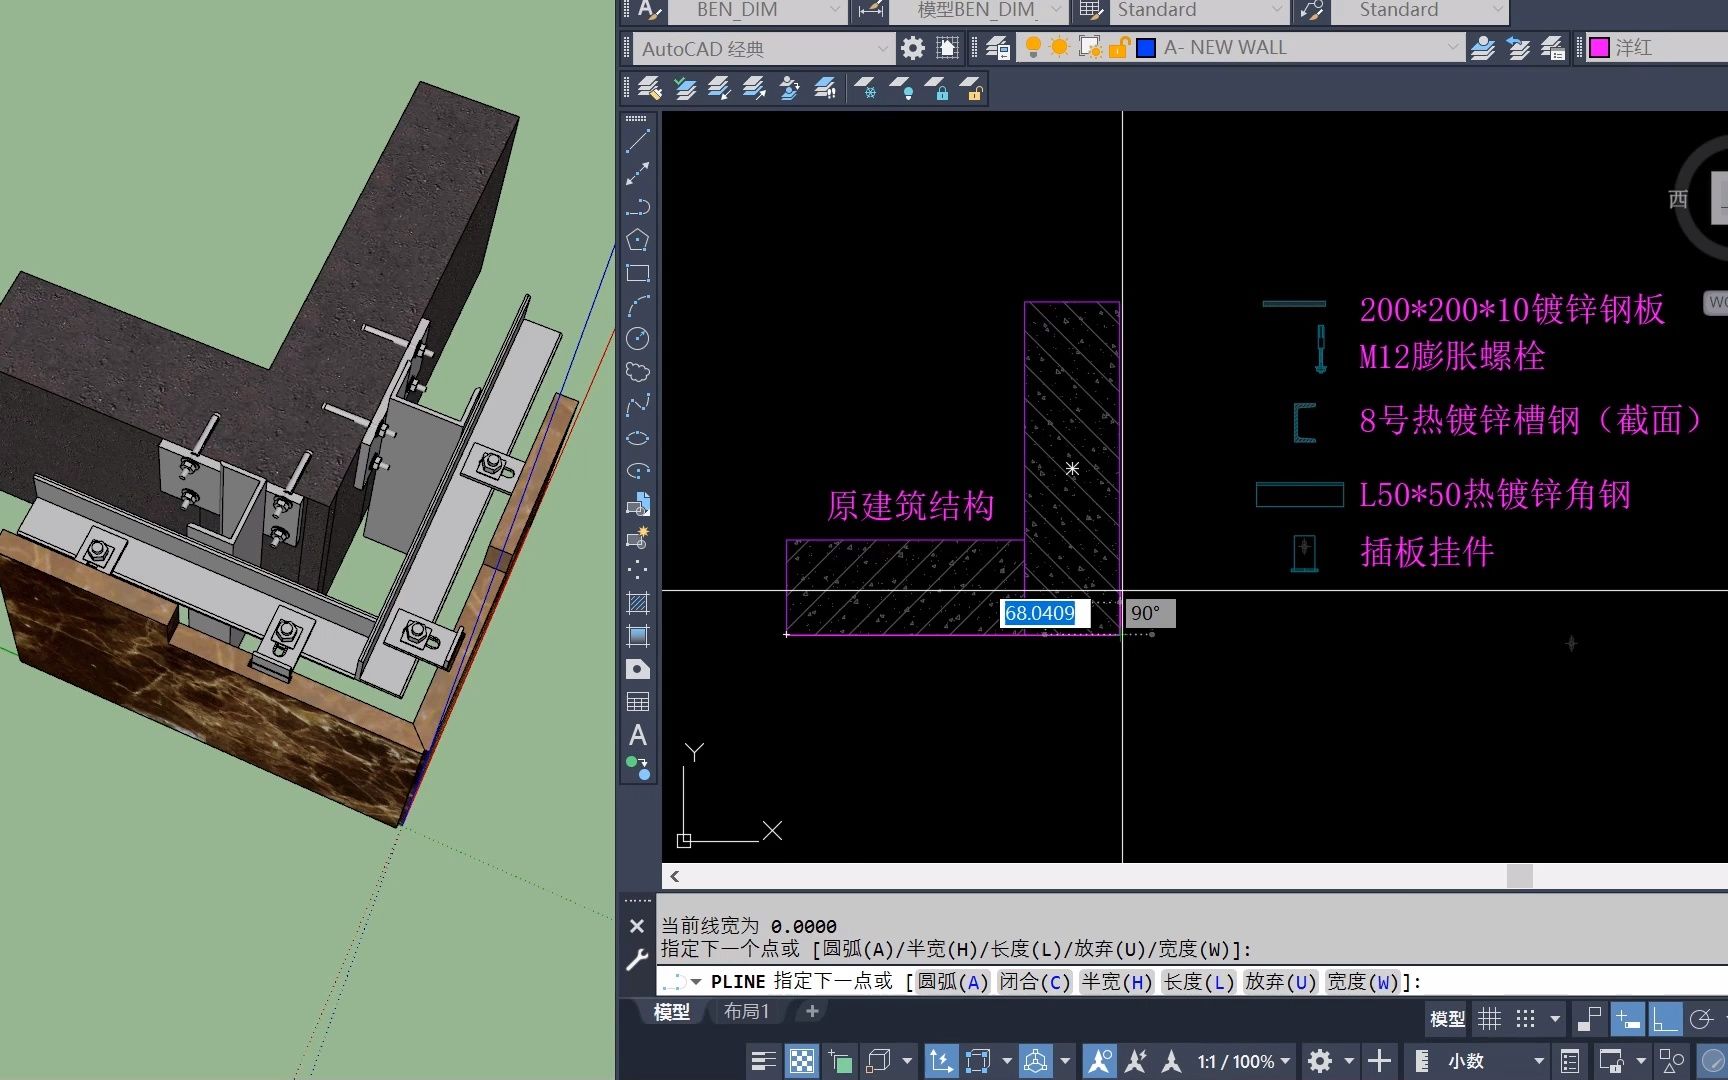1728x1080 pixels.
Task: Select the Circle tool
Action: (x=637, y=339)
